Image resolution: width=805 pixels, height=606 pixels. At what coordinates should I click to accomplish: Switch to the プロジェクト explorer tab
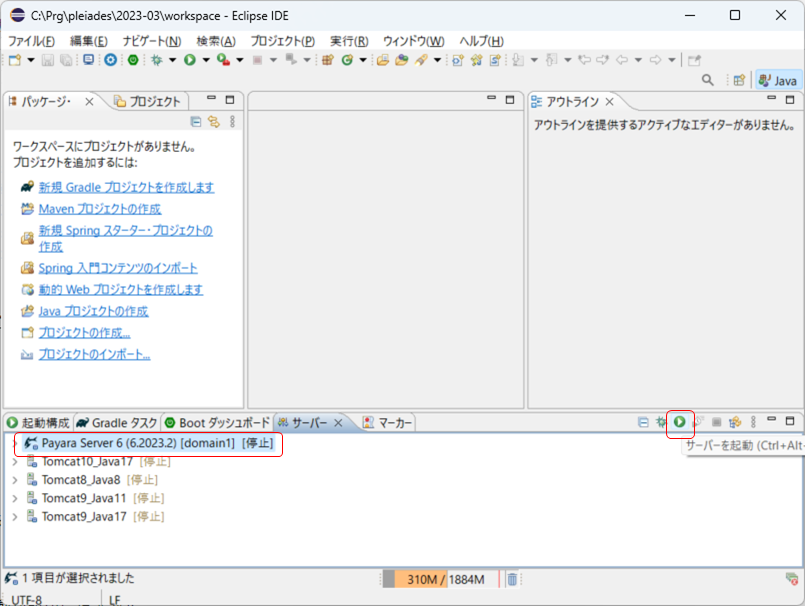point(147,102)
